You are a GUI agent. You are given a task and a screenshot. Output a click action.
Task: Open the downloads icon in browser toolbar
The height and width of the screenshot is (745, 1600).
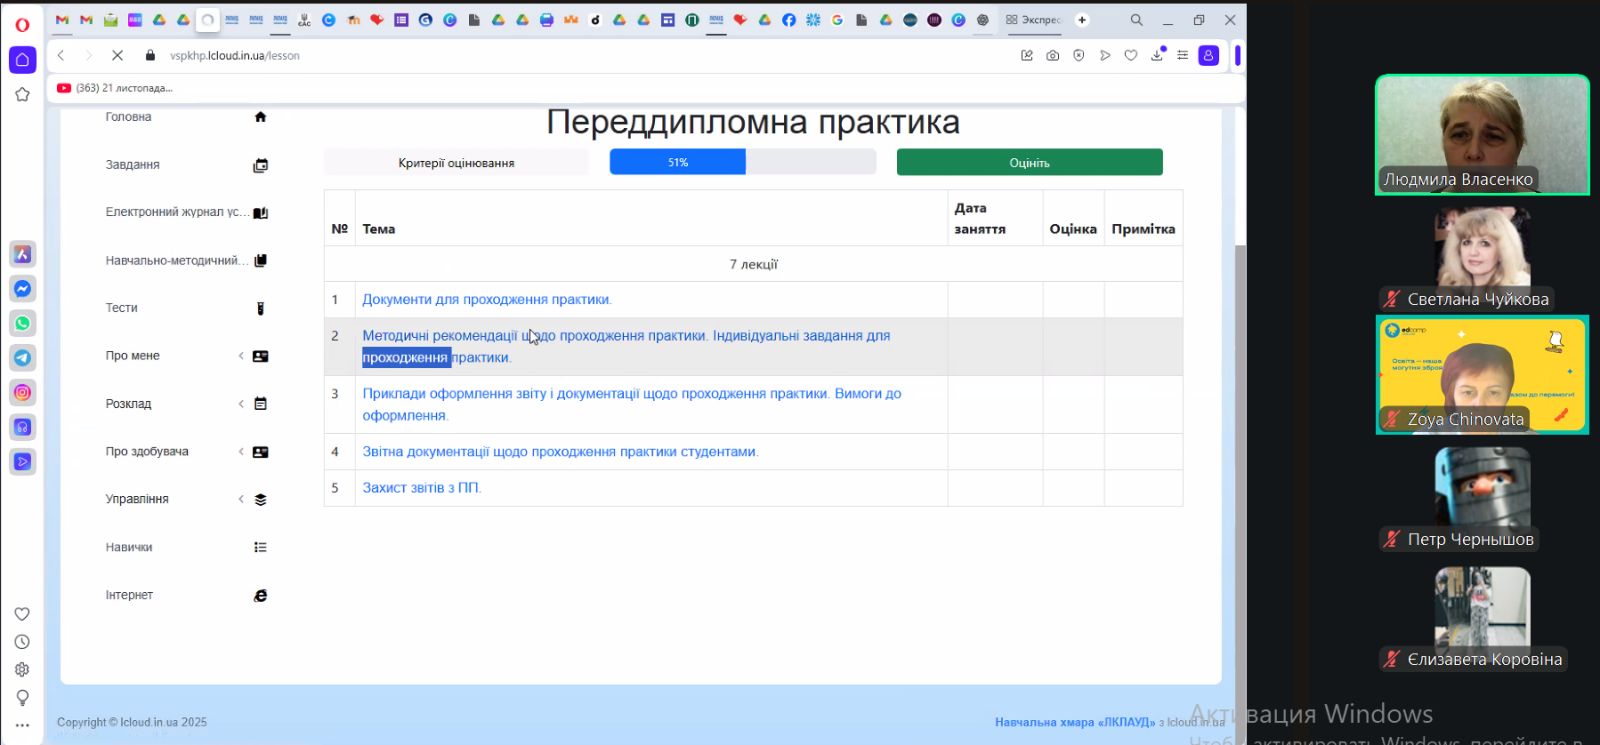pyautogui.click(x=1157, y=56)
